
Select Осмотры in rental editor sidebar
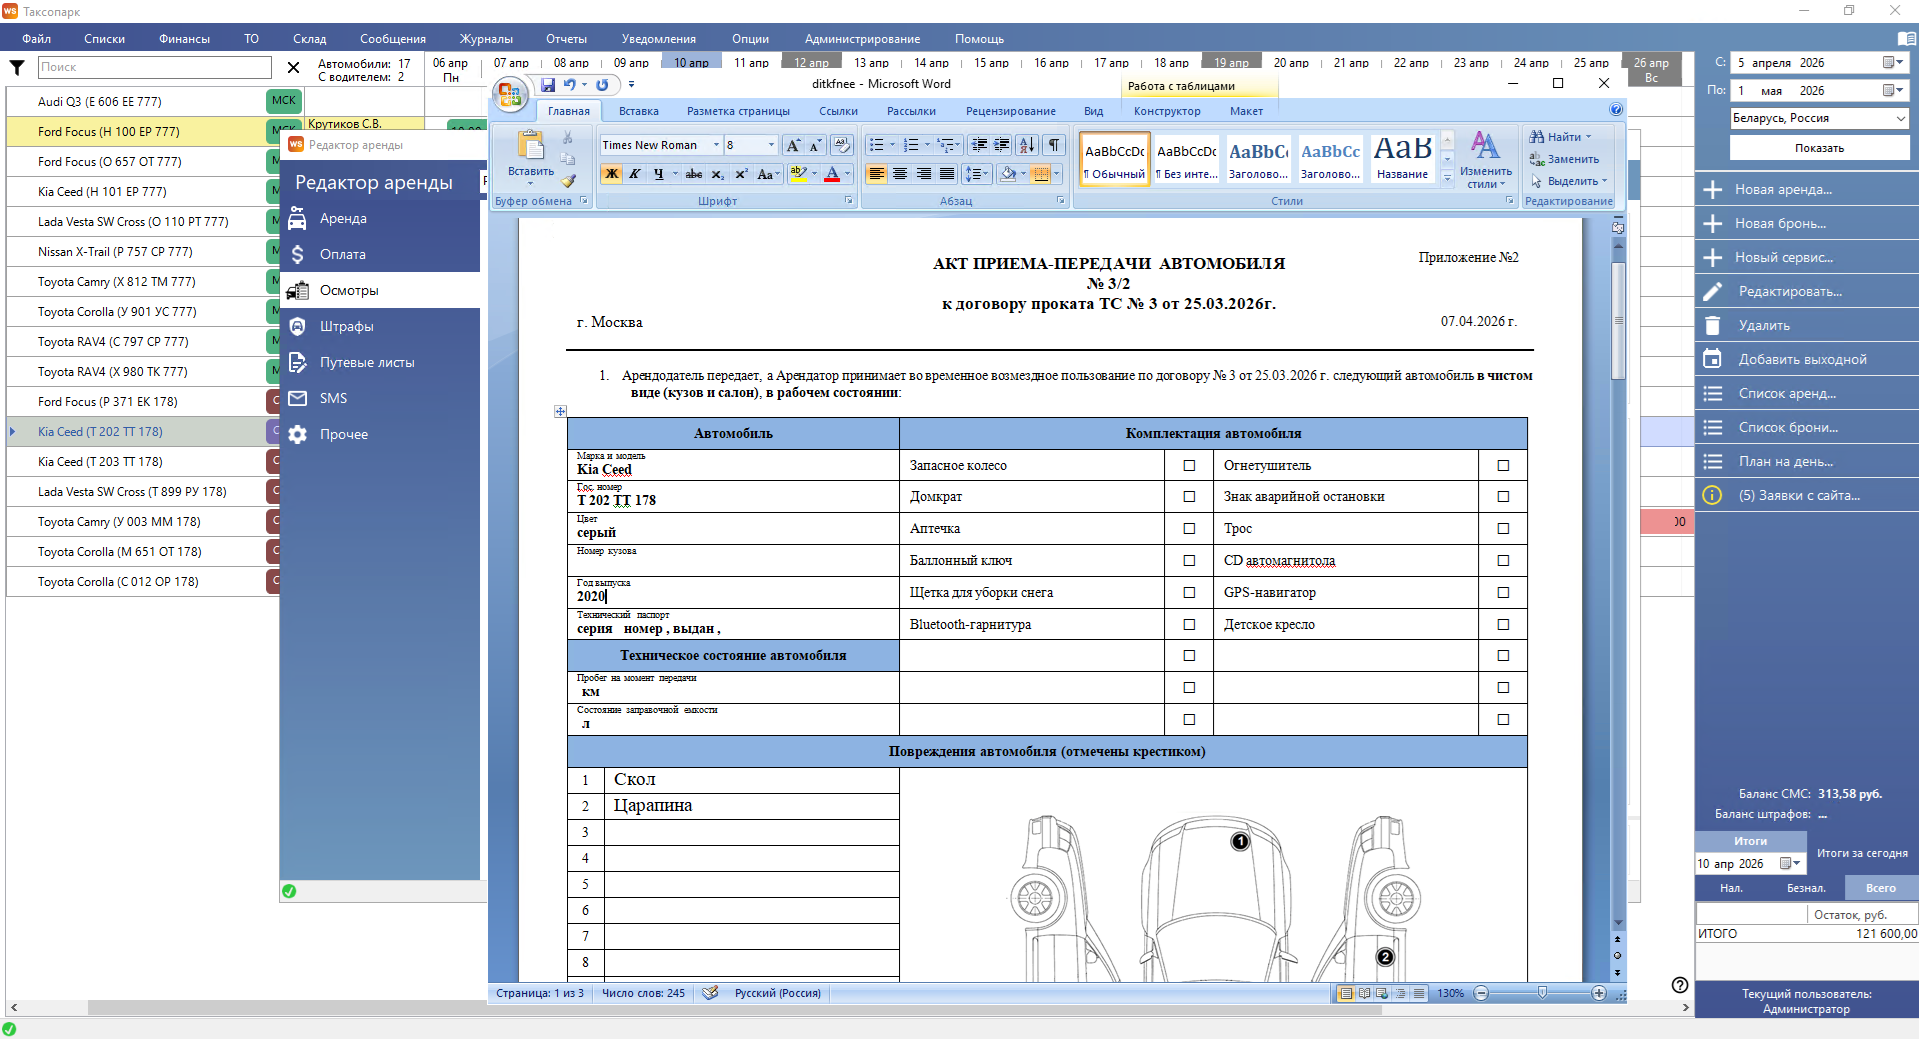tap(380, 290)
